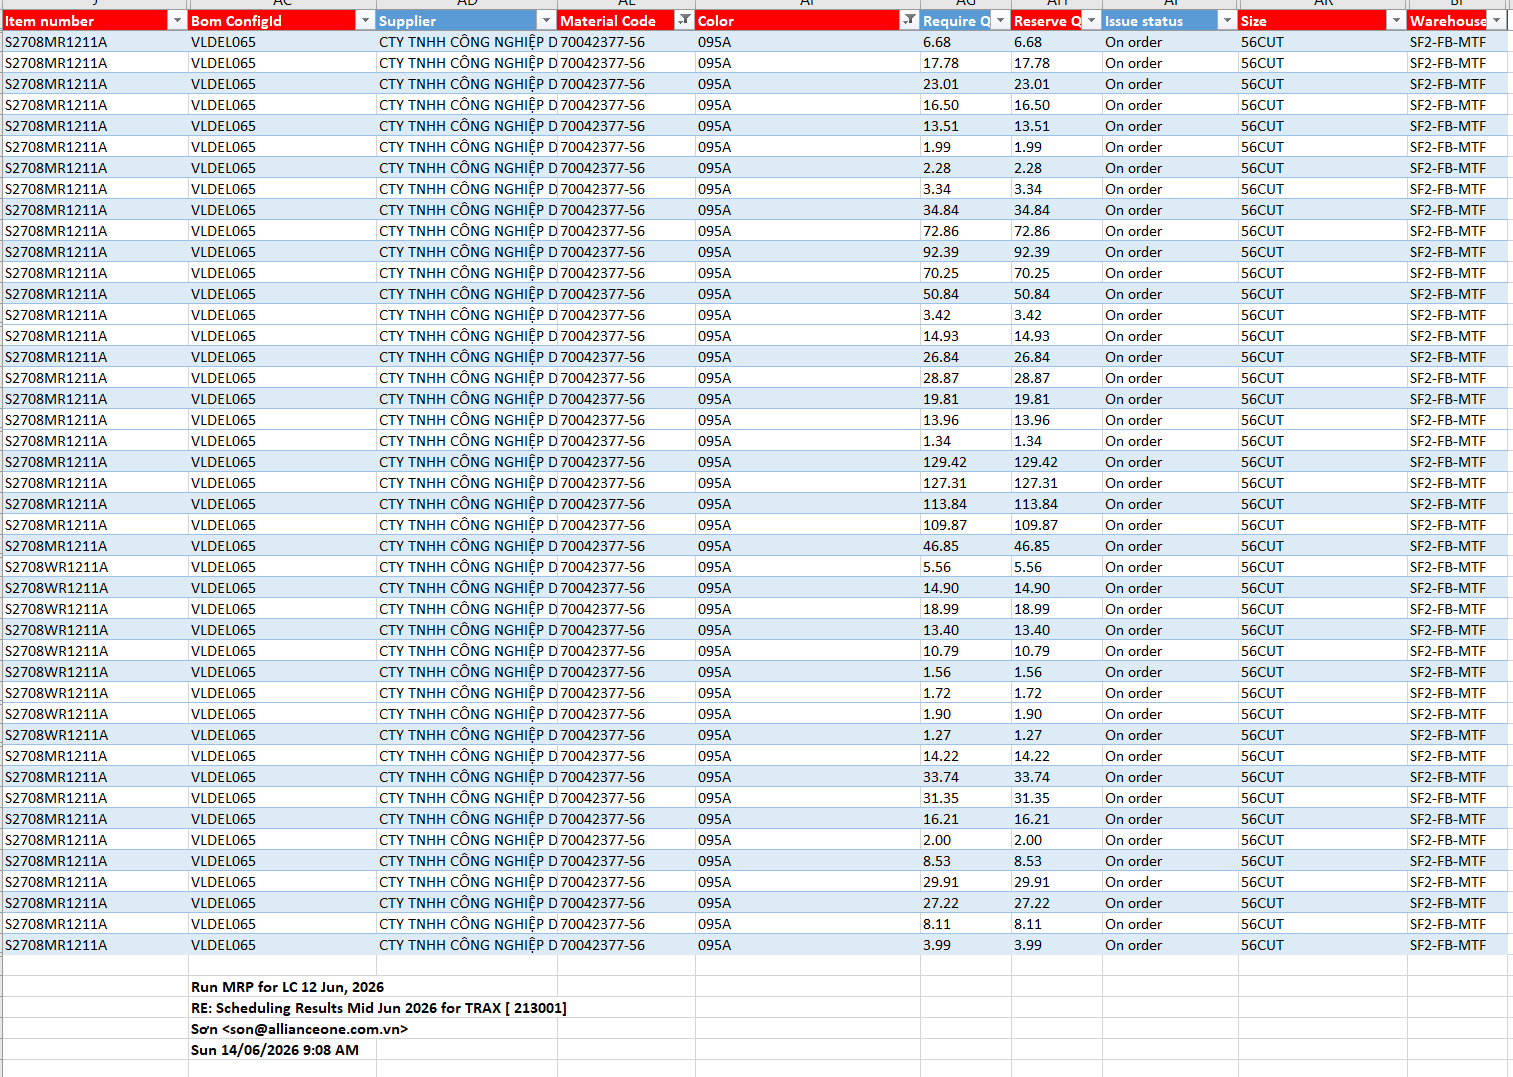The image size is (1513, 1077).
Task: Select the Require Q cell showing 34.84
Action: pyautogui.click(x=965, y=210)
